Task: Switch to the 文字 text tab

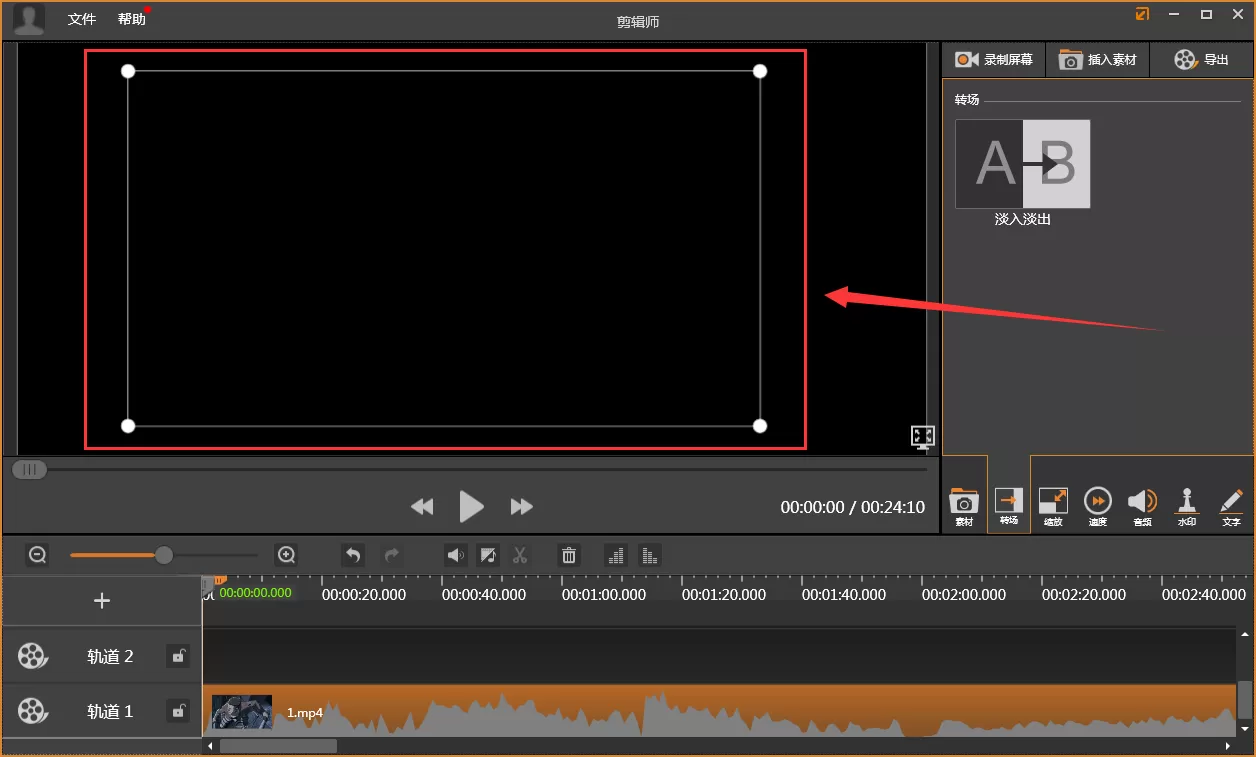Action: (x=1231, y=506)
